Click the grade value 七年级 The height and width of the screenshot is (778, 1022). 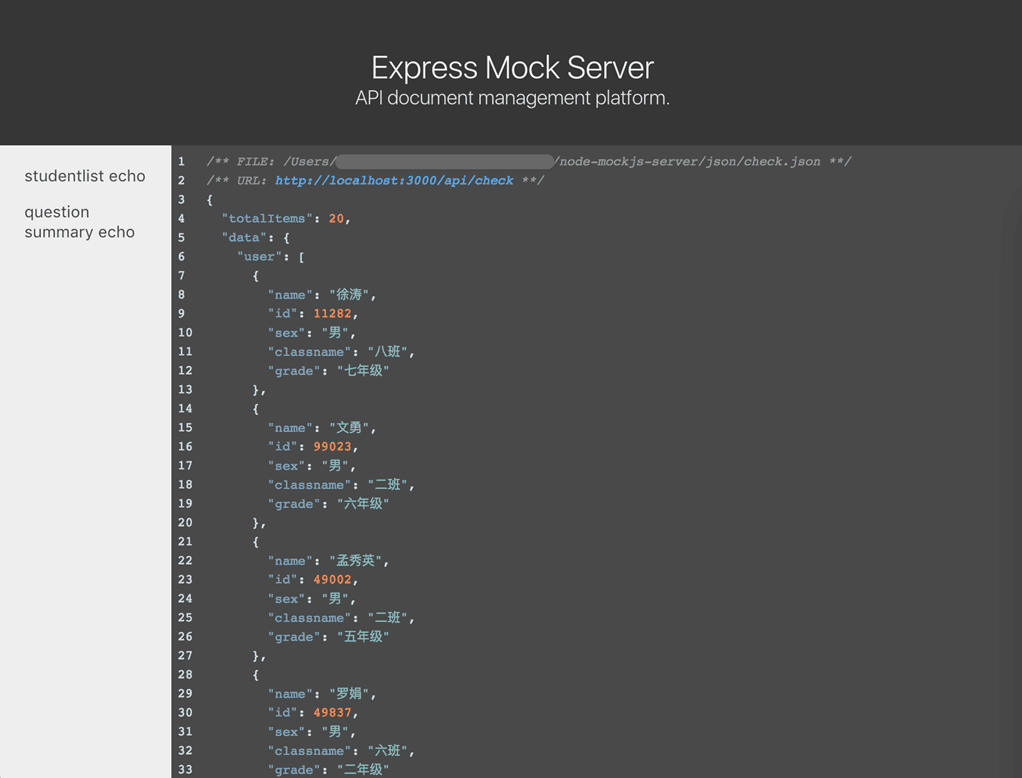tap(363, 371)
